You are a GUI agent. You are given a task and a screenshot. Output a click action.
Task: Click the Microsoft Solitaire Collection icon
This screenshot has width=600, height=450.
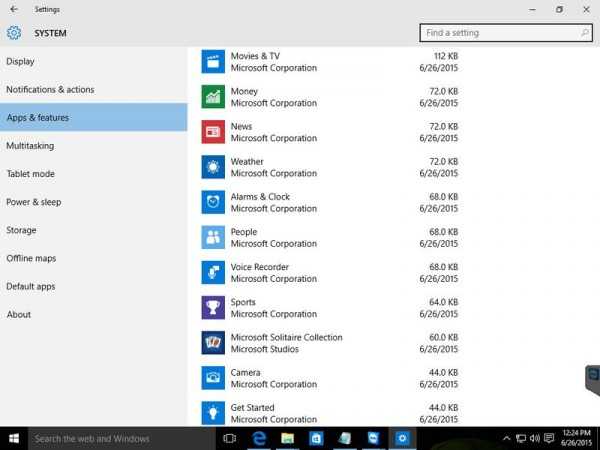213,343
